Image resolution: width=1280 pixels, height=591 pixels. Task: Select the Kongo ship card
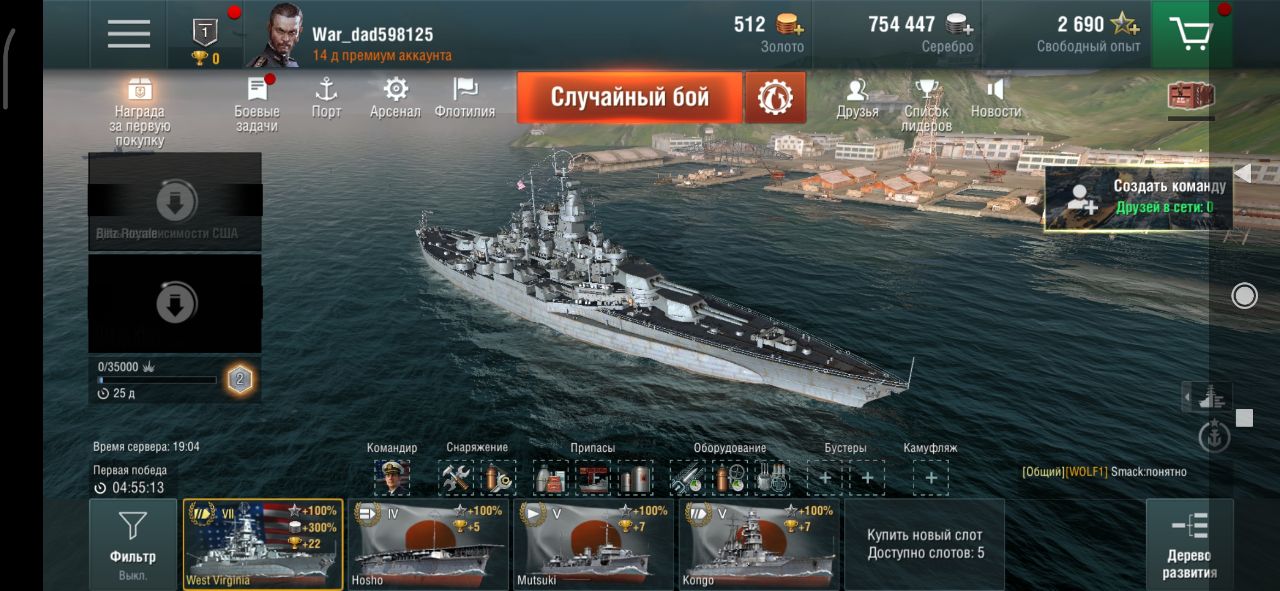(760, 545)
